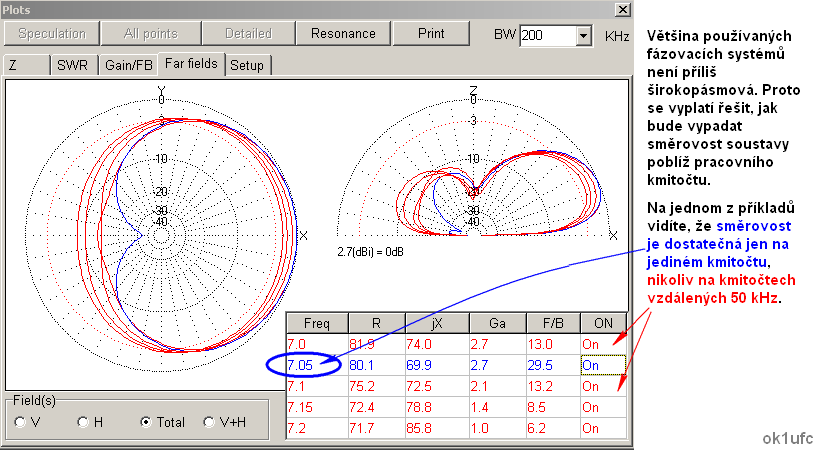Select the H field radio button
The image size is (820, 450).
pos(84,422)
